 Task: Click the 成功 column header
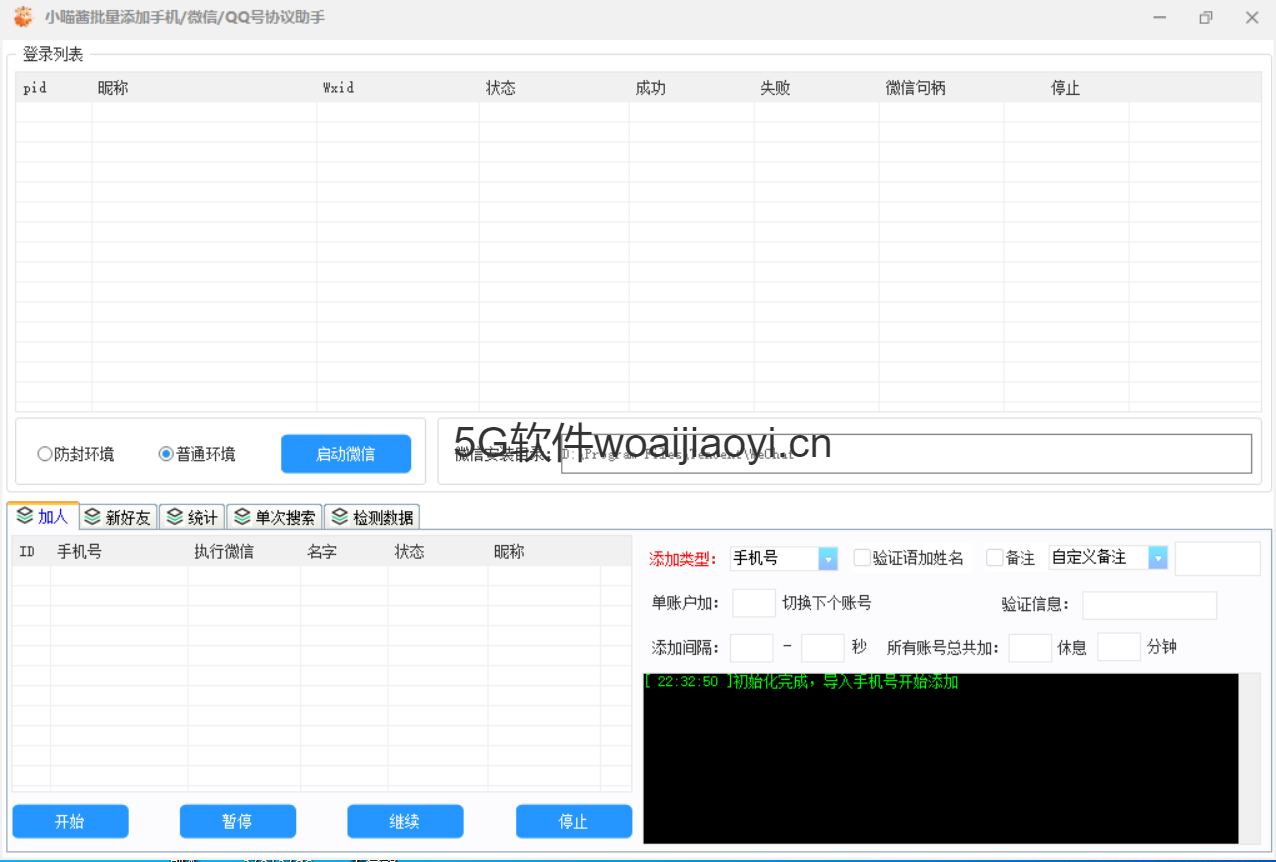691,88
